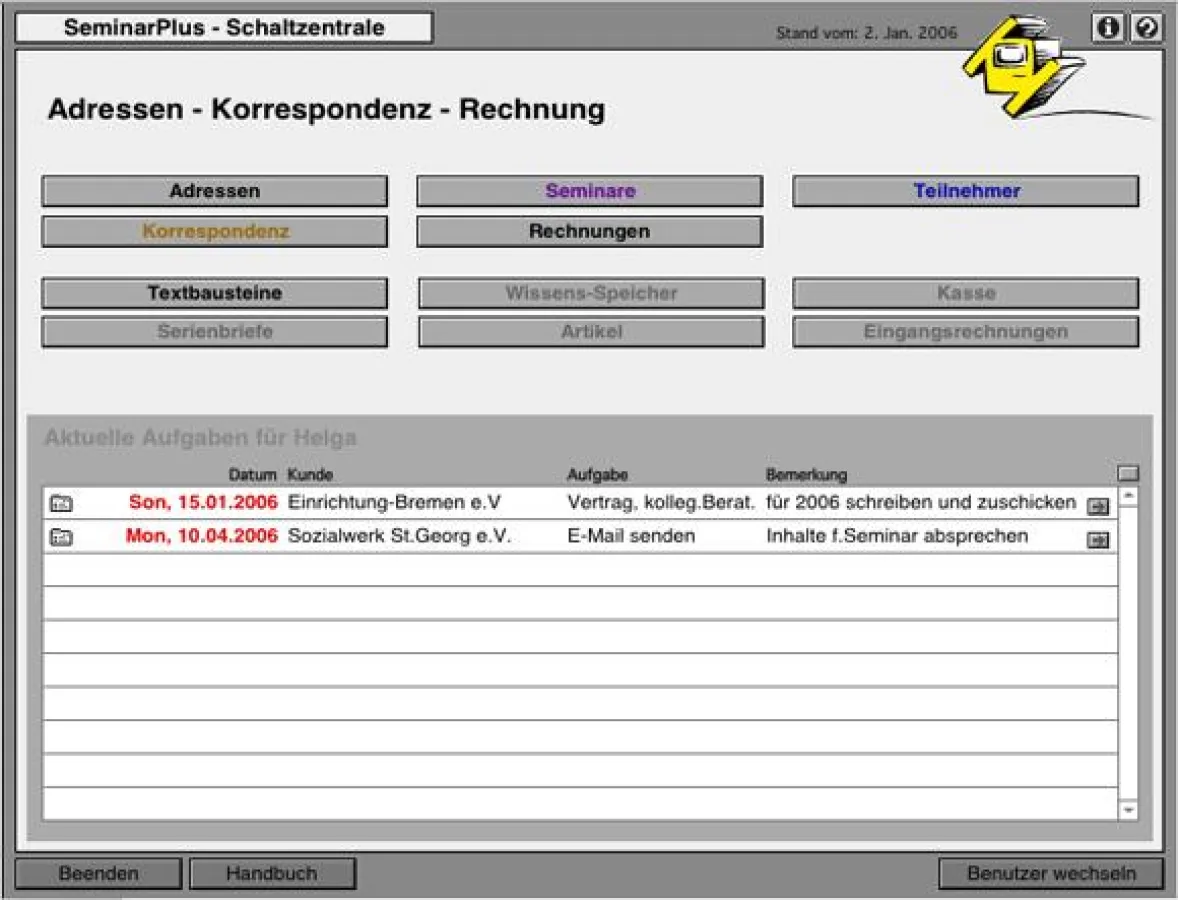Open the card icon beside the 10.04.2006 task
The width and height of the screenshot is (1178, 900).
point(61,536)
